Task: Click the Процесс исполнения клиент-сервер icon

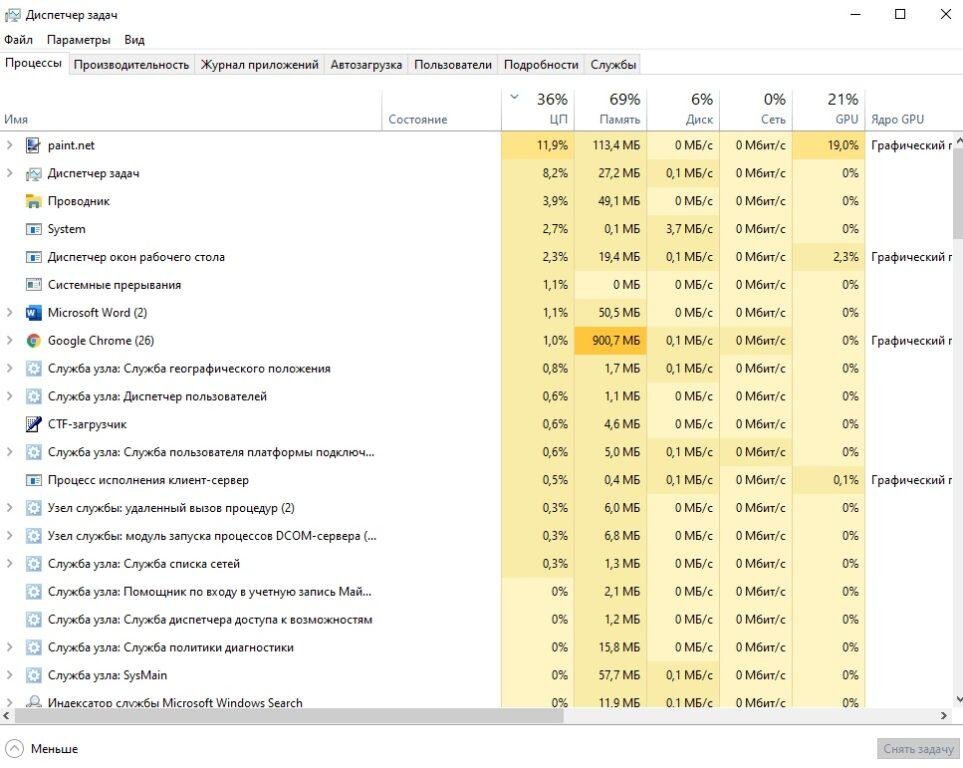Action: tap(33, 480)
